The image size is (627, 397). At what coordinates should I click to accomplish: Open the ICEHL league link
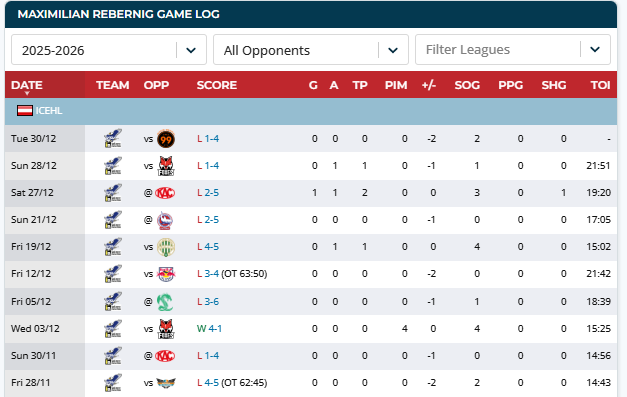pos(49,111)
